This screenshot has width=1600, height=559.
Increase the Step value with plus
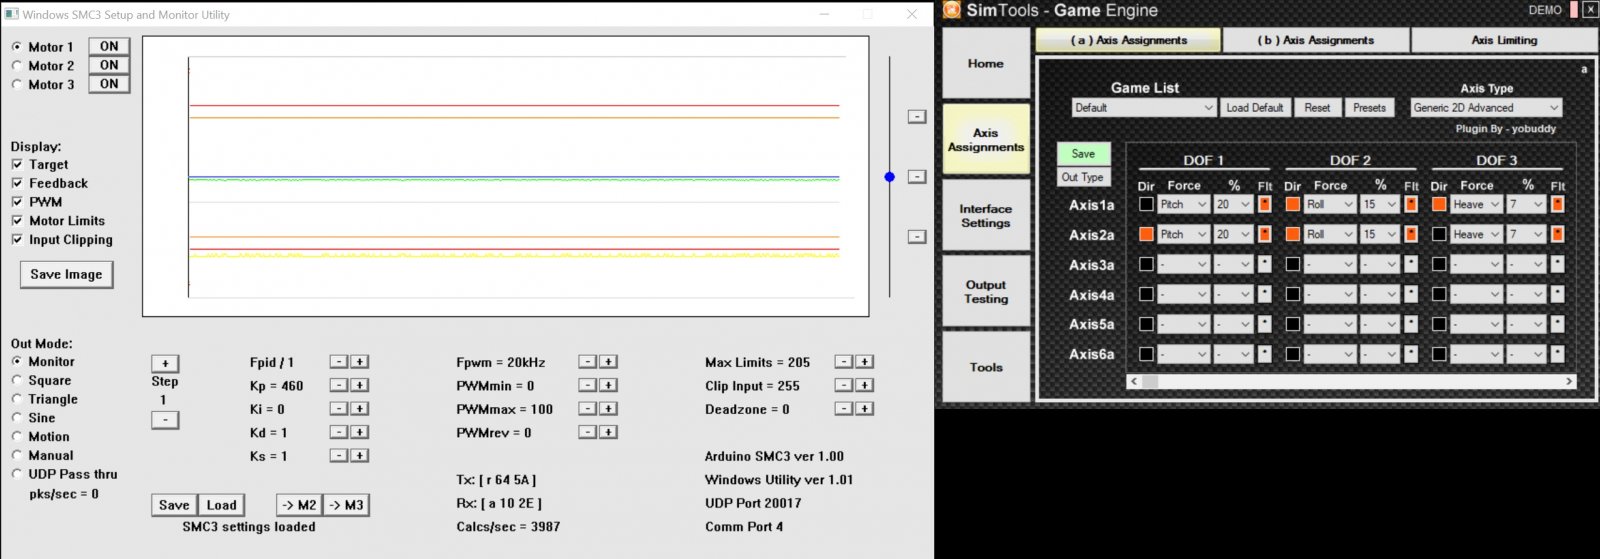pyautogui.click(x=165, y=363)
